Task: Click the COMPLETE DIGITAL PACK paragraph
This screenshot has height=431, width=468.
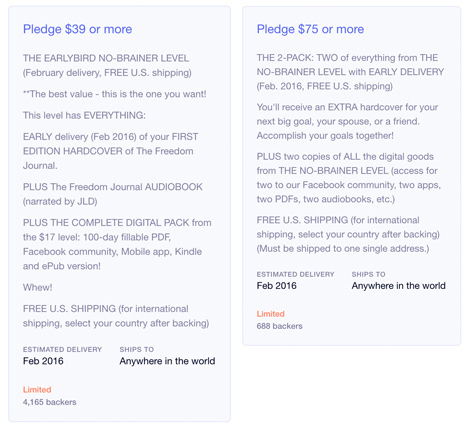Action: [117, 244]
